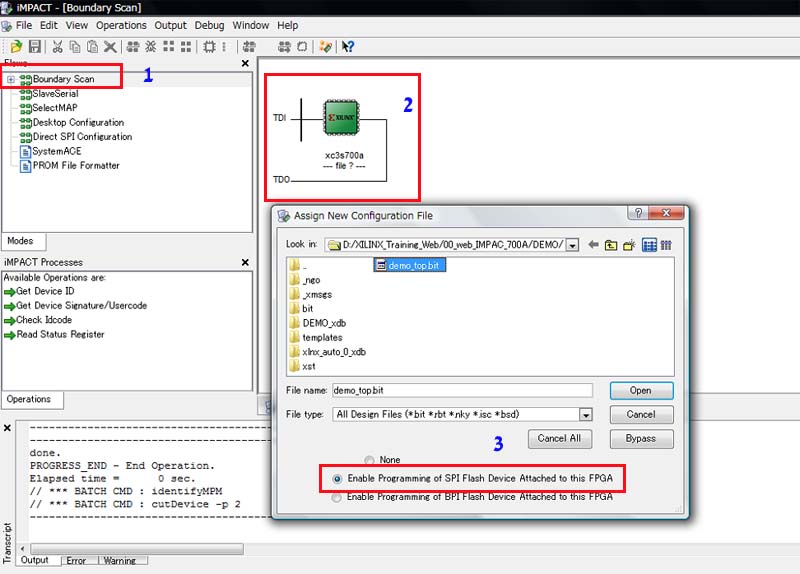Click the vertical dots toolbar icon
The width and height of the screenshot is (800, 574).
pyautogui.click(x=224, y=47)
